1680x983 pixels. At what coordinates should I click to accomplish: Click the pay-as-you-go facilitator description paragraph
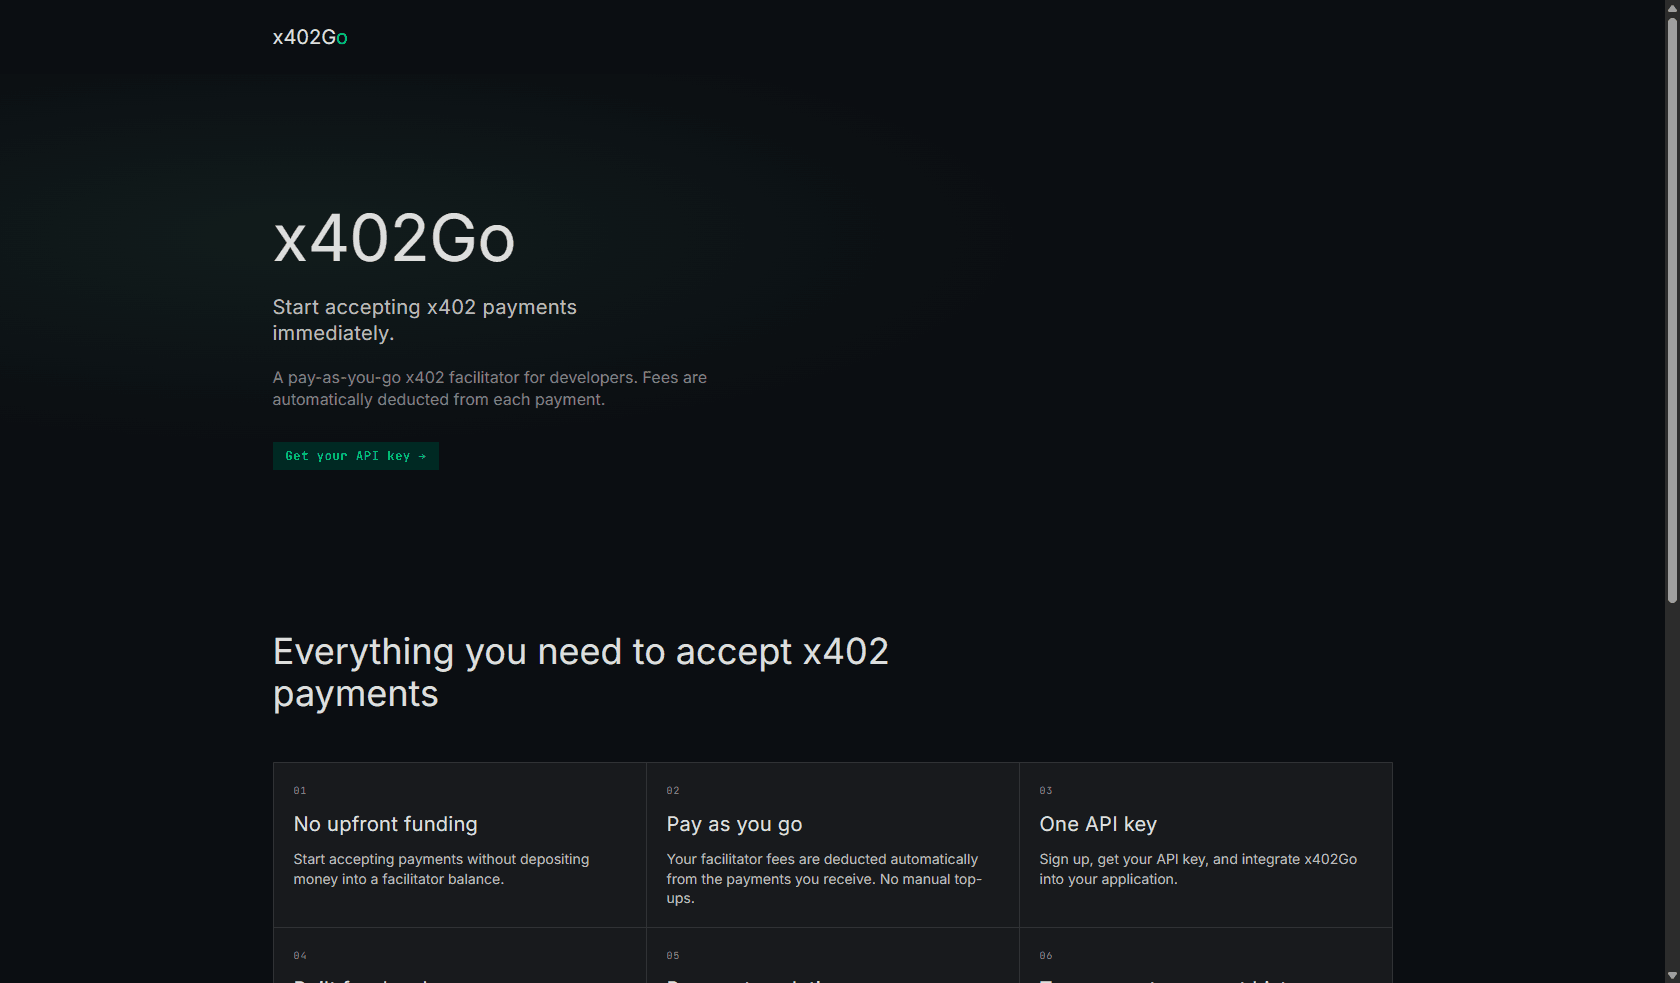click(490, 389)
